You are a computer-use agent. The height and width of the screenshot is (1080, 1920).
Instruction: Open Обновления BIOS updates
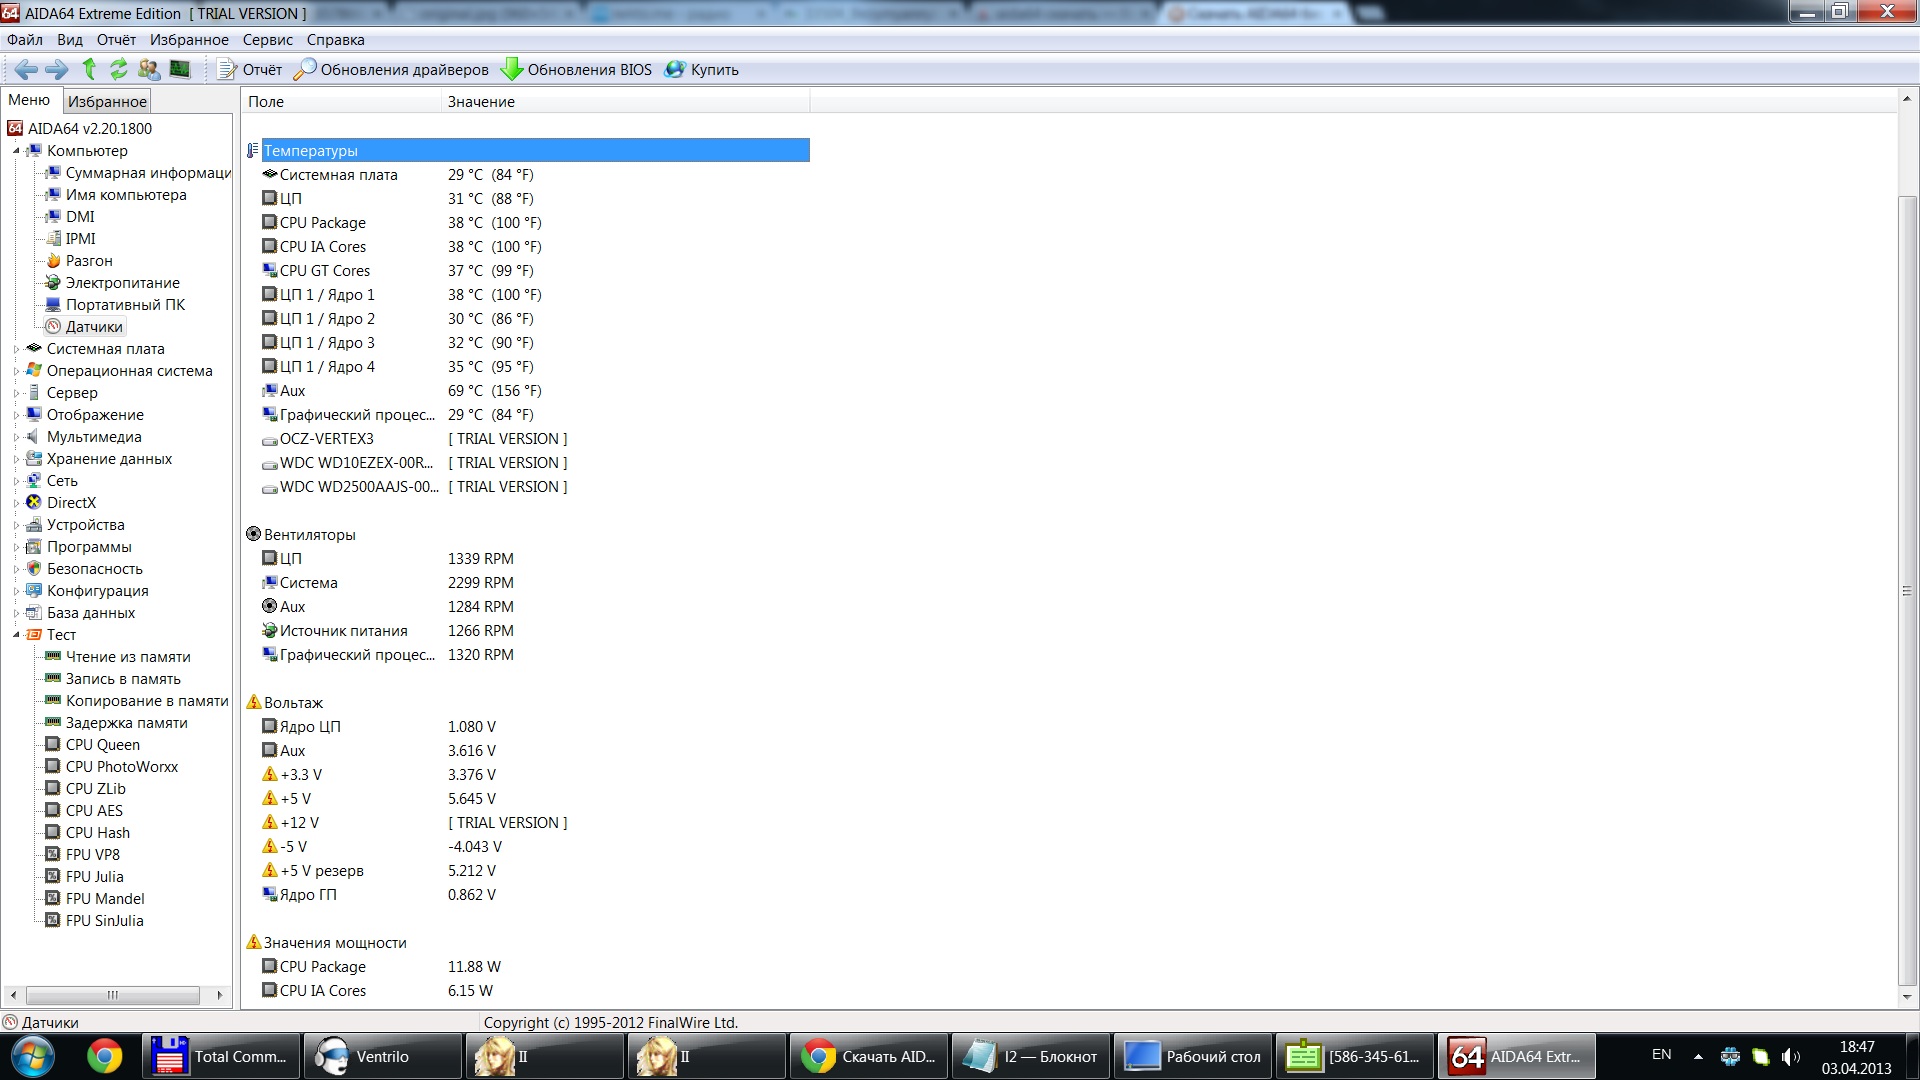pyautogui.click(x=577, y=69)
